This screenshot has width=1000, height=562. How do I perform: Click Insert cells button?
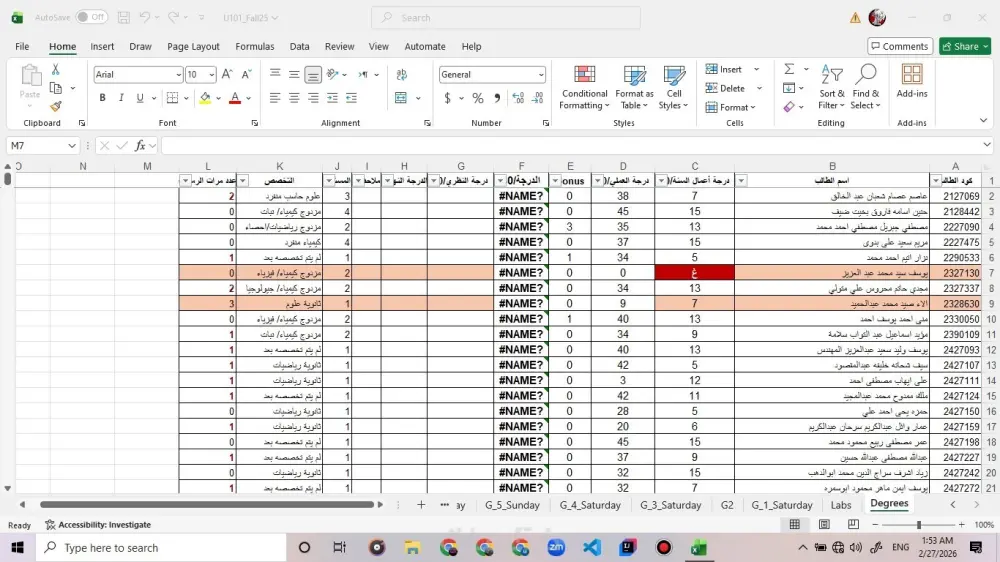click(724, 70)
